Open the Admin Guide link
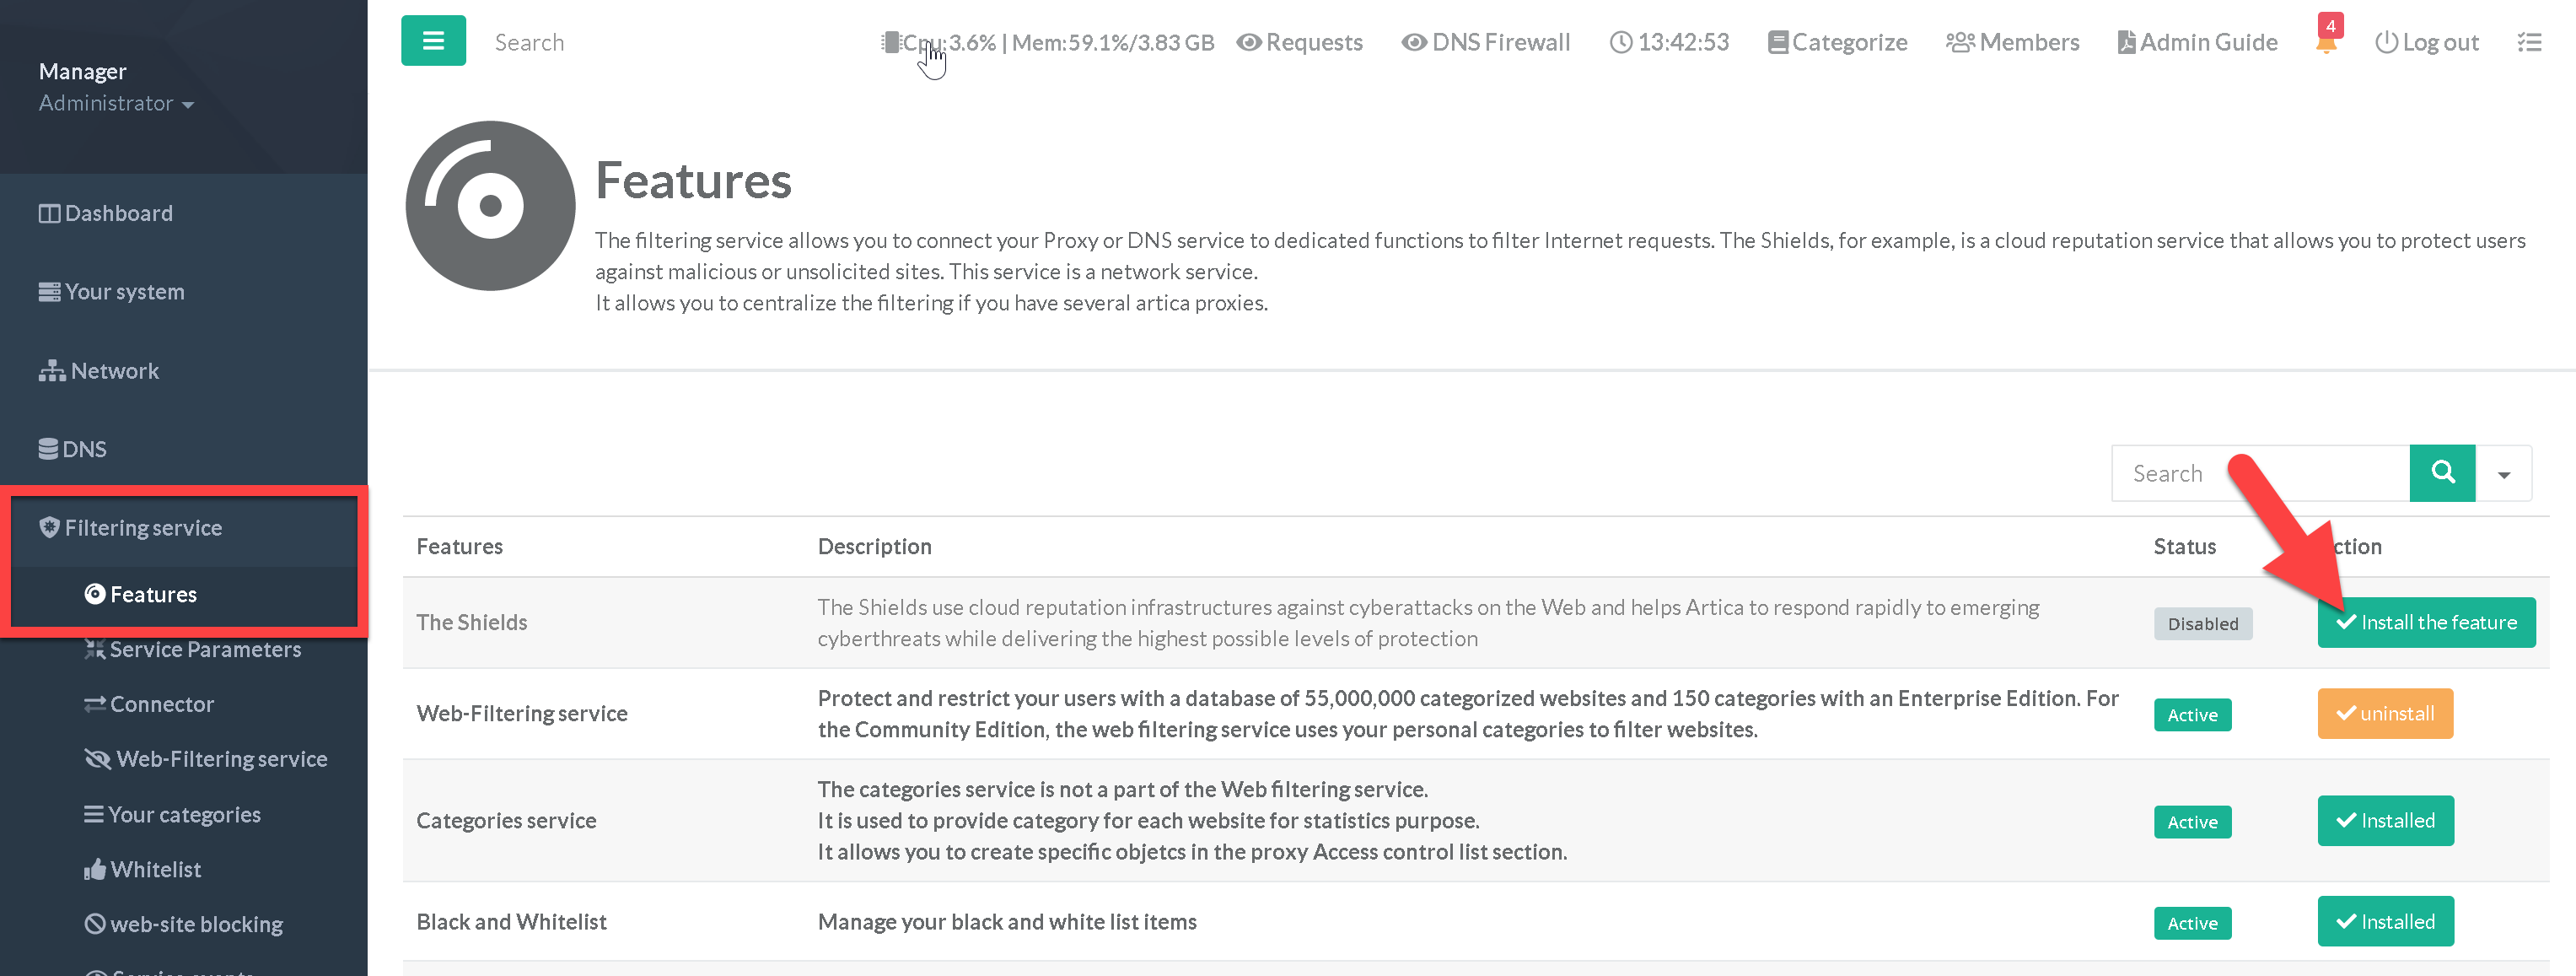2576x976 pixels. pyautogui.click(x=2198, y=42)
